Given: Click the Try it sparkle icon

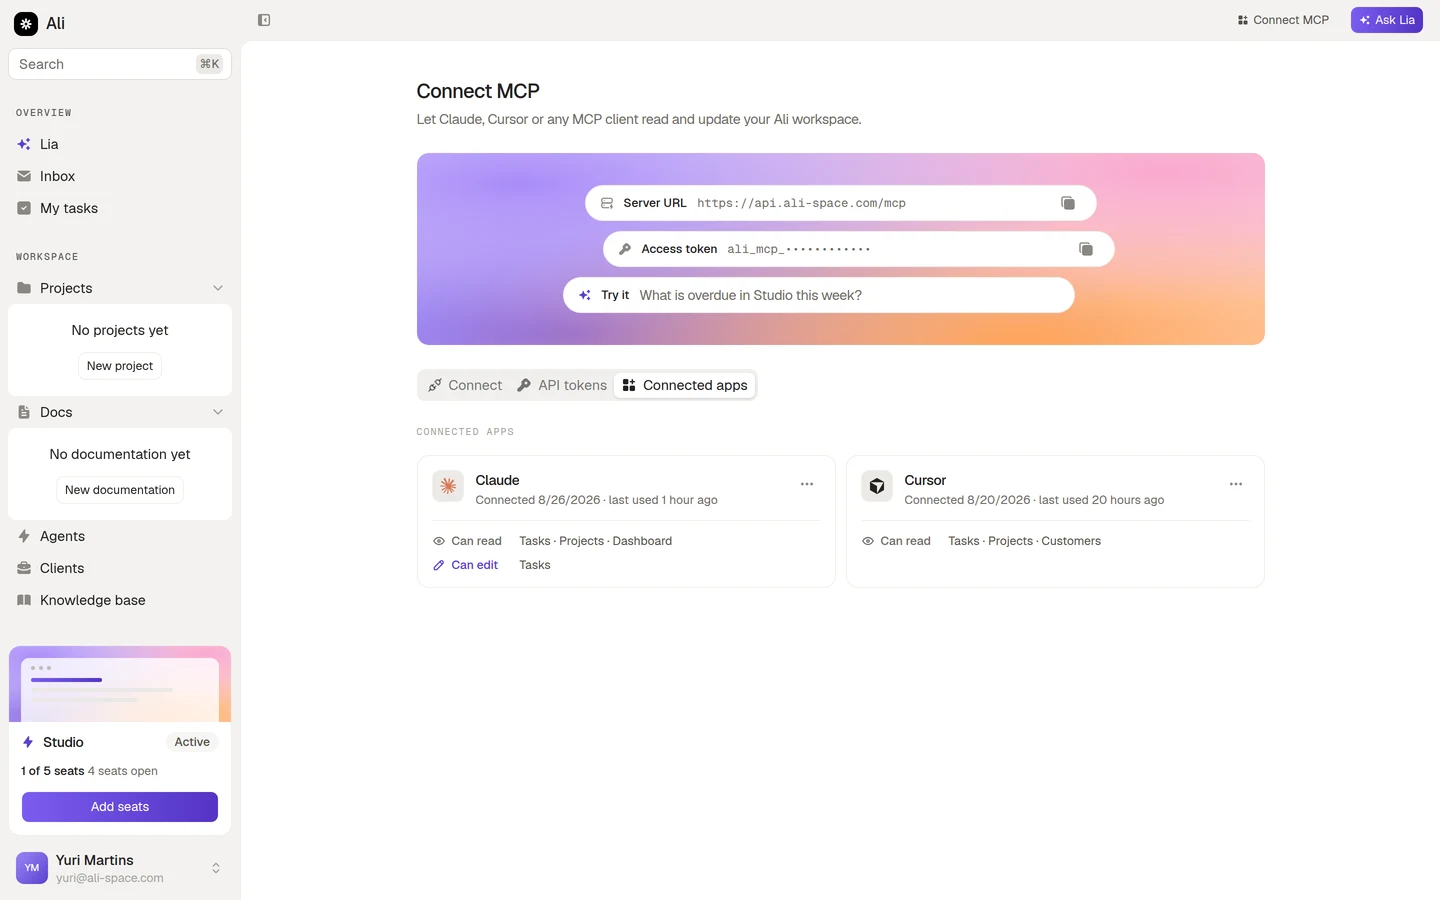Looking at the screenshot, I should tap(585, 295).
